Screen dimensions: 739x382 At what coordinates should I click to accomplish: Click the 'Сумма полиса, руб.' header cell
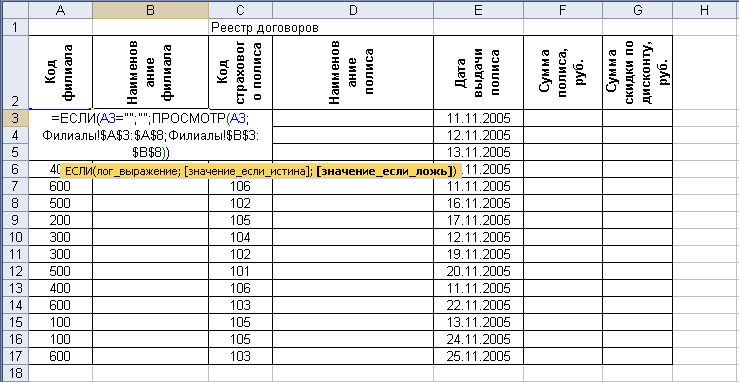563,73
